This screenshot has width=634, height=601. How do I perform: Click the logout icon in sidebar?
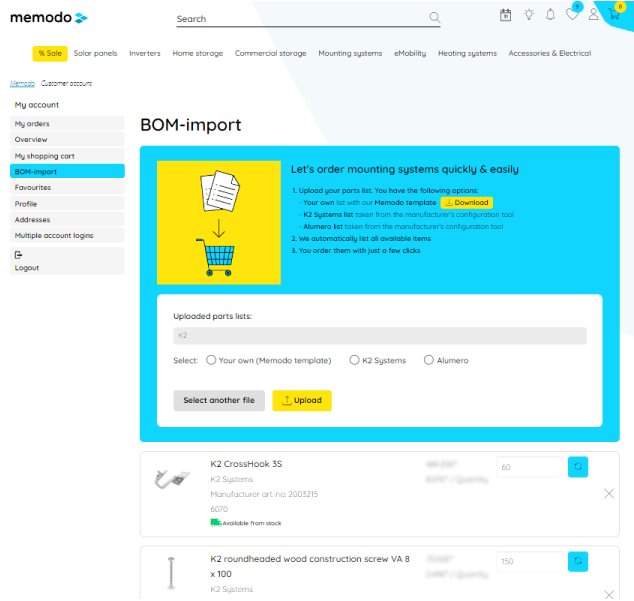coord(18,255)
